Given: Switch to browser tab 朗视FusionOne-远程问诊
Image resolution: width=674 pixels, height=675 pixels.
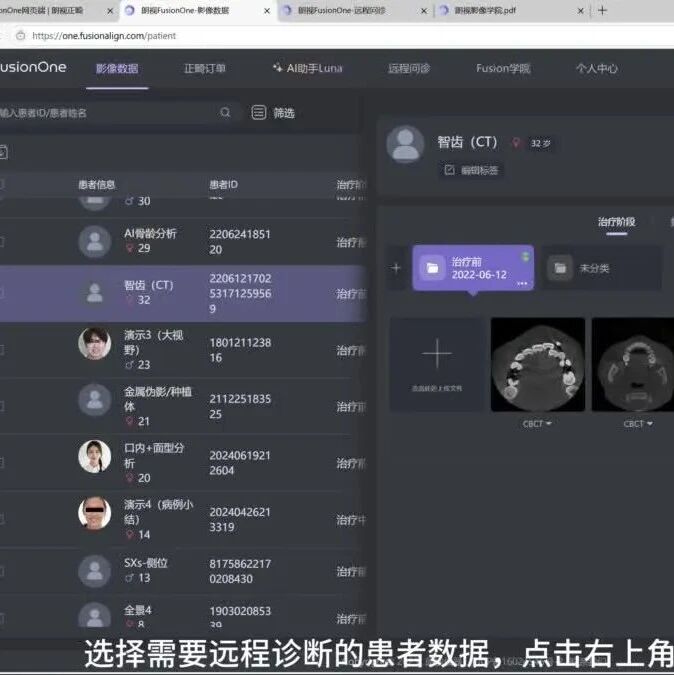Looking at the screenshot, I should coord(342,10).
